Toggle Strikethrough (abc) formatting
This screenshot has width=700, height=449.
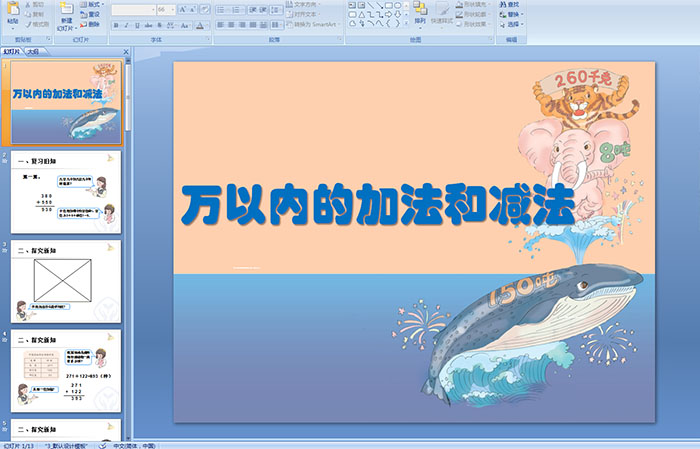coord(149,25)
